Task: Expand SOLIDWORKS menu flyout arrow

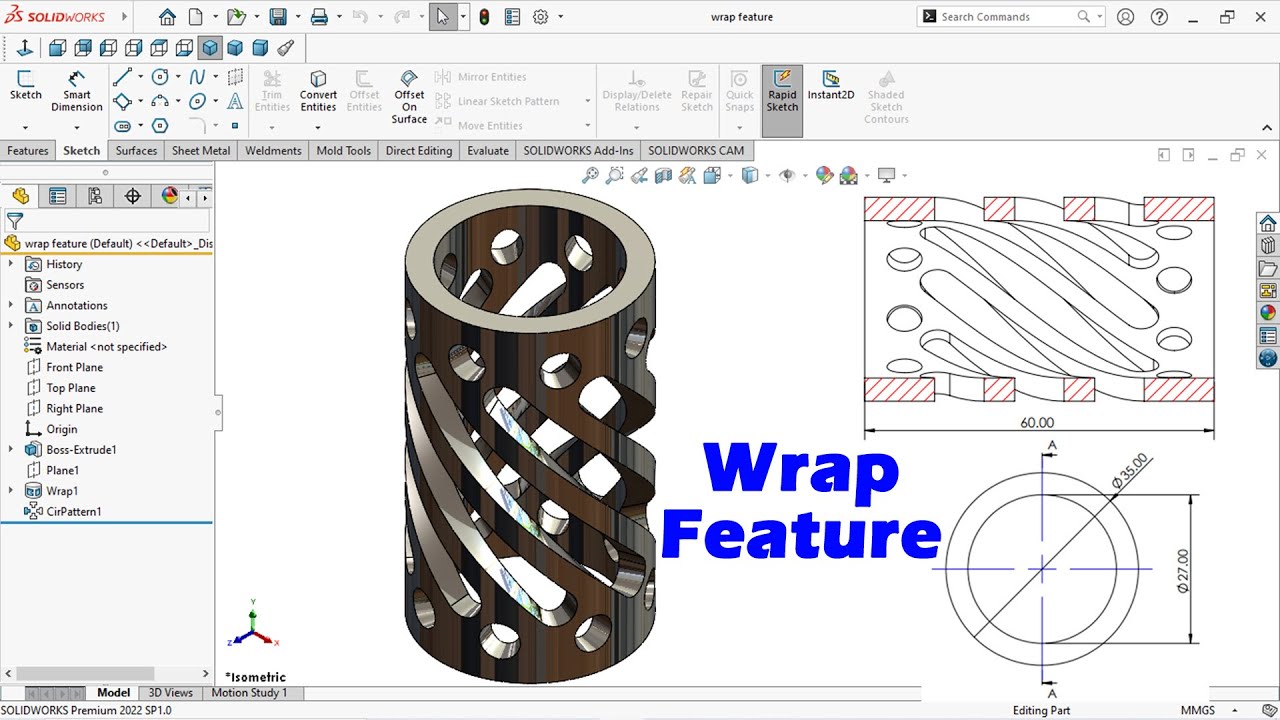Action: pos(125,17)
